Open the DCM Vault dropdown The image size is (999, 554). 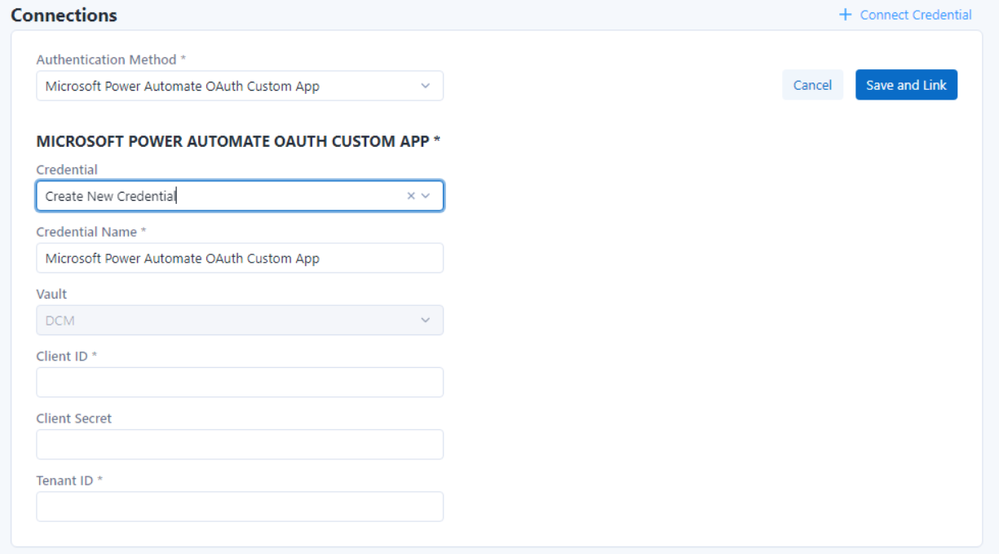point(220,320)
